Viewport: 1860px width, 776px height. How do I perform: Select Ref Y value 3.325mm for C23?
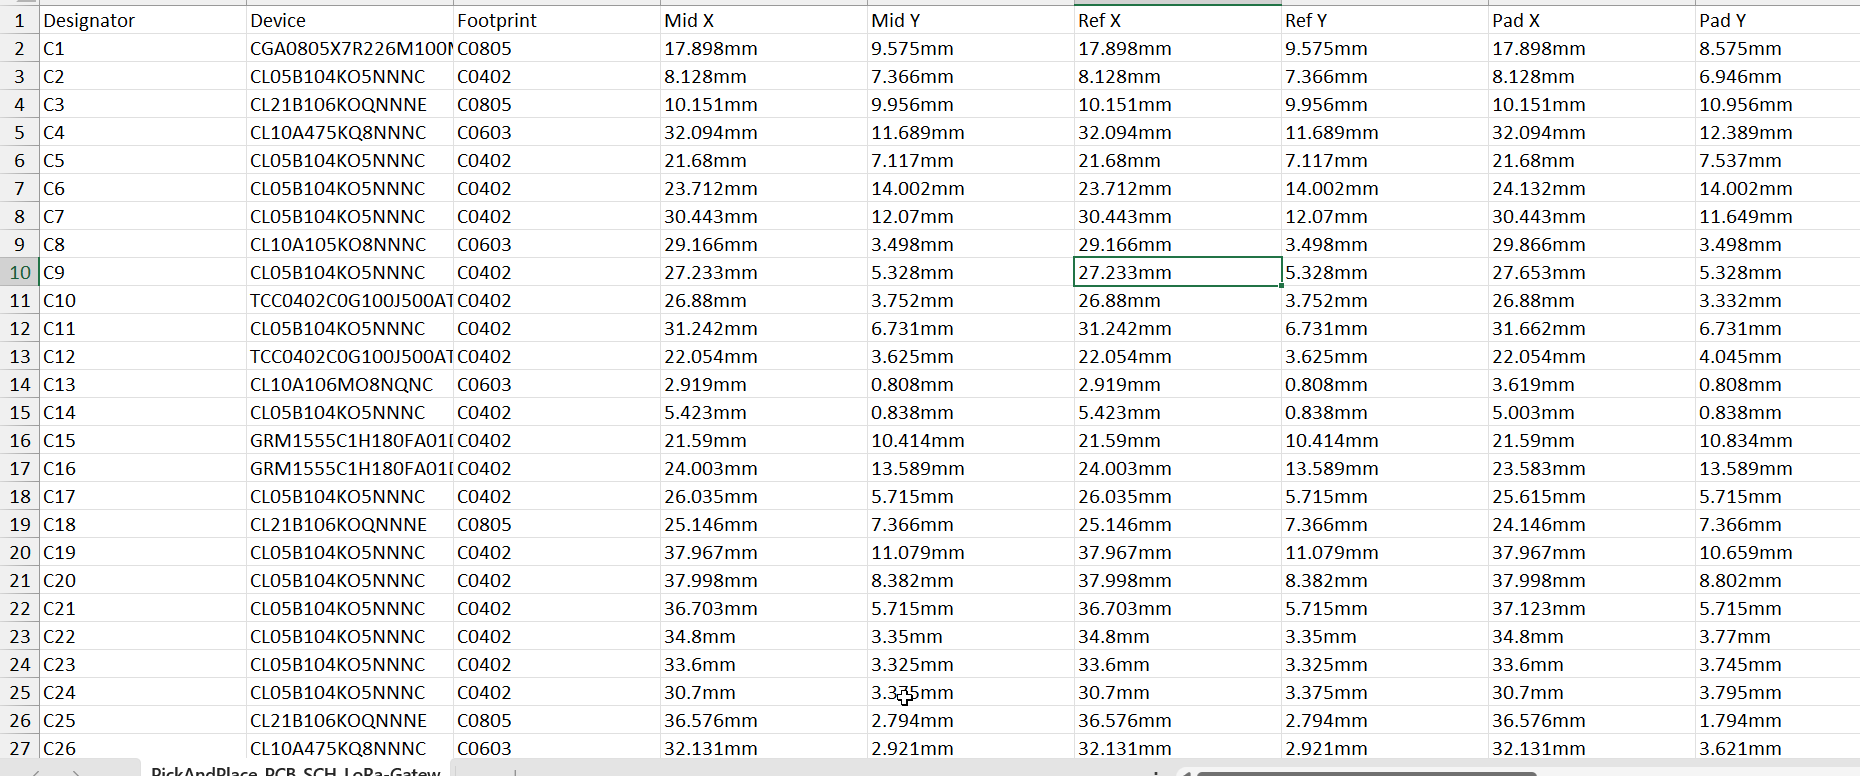1384,664
